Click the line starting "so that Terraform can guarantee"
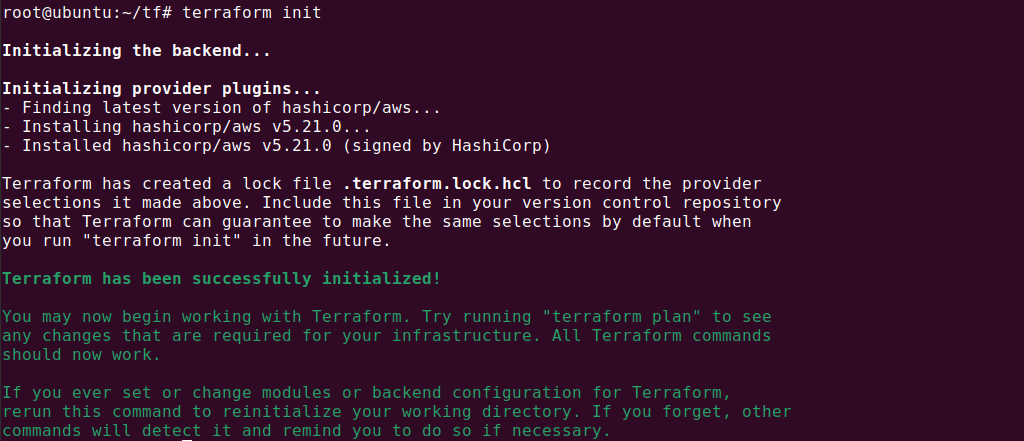This screenshot has height=441, width=1024. pos(376,222)
